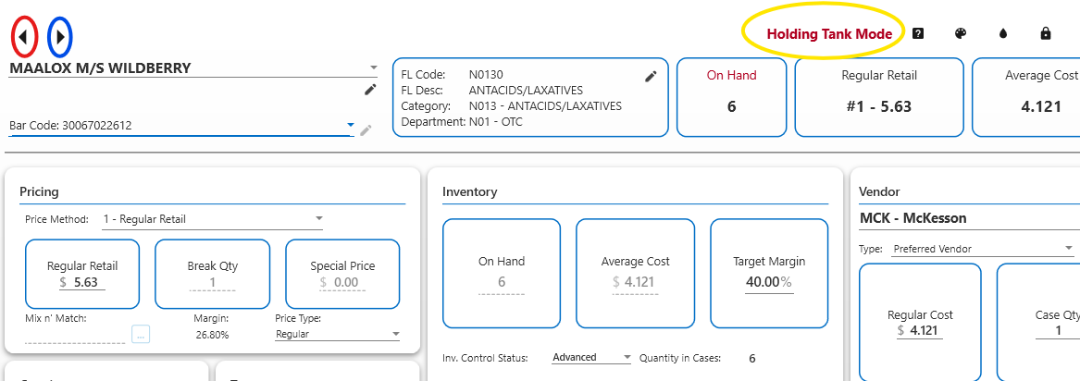Open Price Type Regular dropdown

338,334
